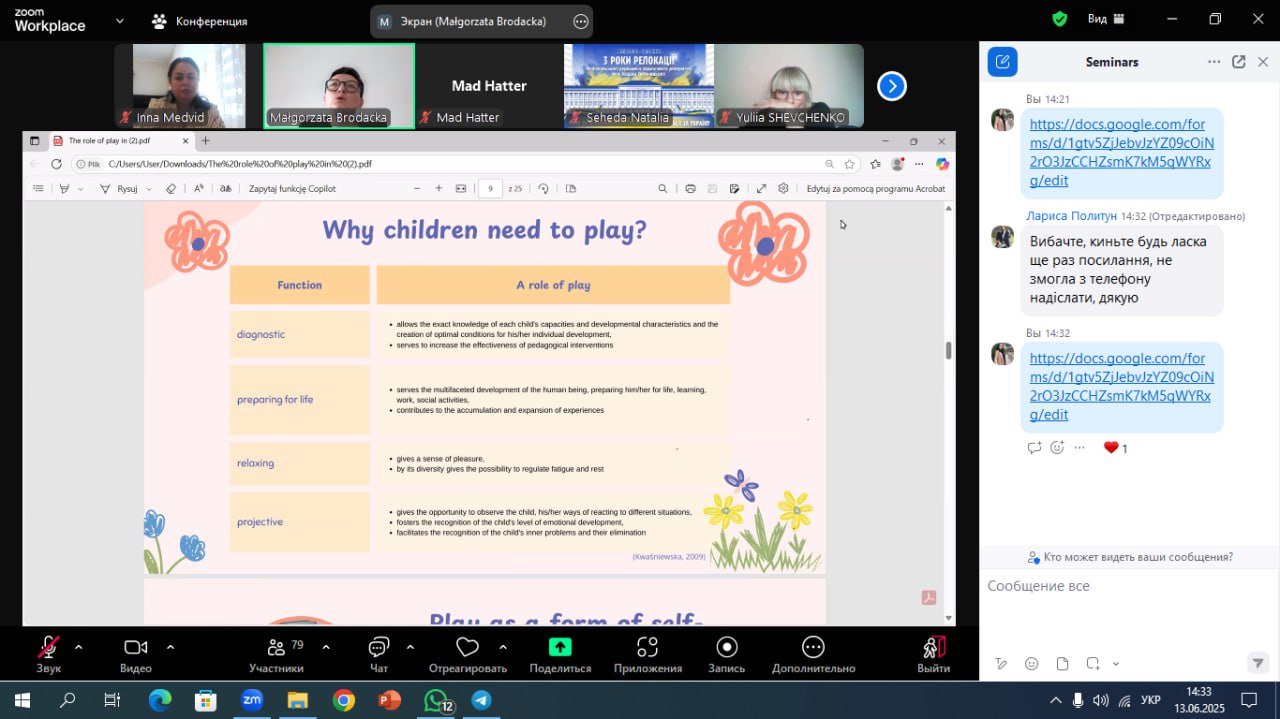The width and height of the screenshot is (1280, 719).
Task: Open the Zoom Workplace dropdown chevron
Action: [120, 20]
